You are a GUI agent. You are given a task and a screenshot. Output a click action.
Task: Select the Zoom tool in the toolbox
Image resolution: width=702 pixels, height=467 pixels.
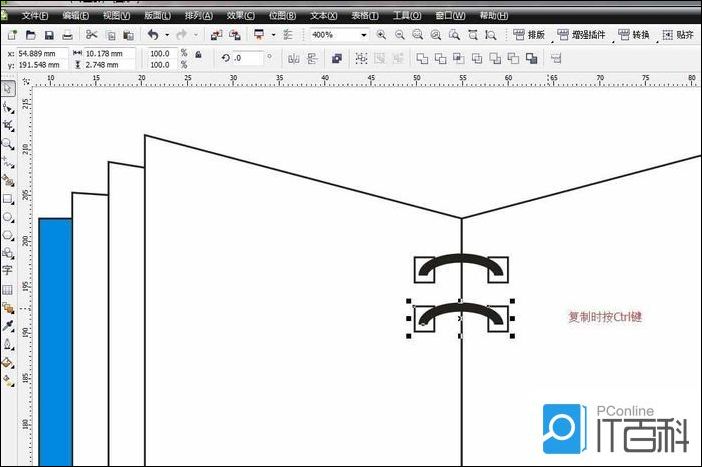tap(8, 144)
